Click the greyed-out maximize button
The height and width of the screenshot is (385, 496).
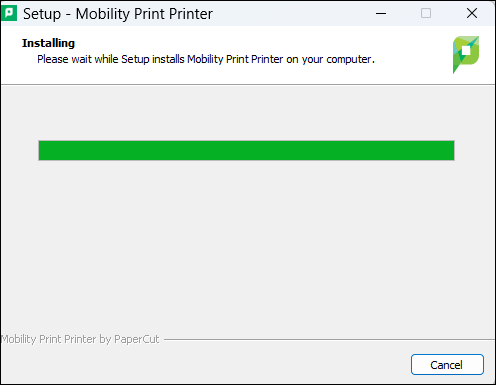[x=426, y=13]
